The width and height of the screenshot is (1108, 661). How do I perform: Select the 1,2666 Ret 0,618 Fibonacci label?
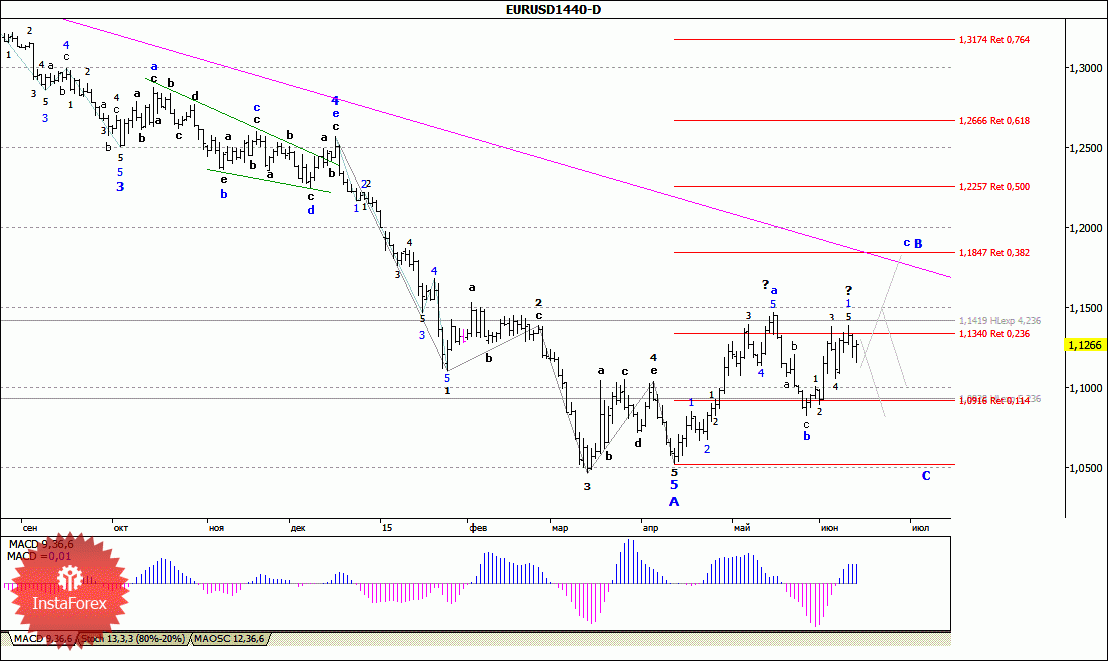994,120
